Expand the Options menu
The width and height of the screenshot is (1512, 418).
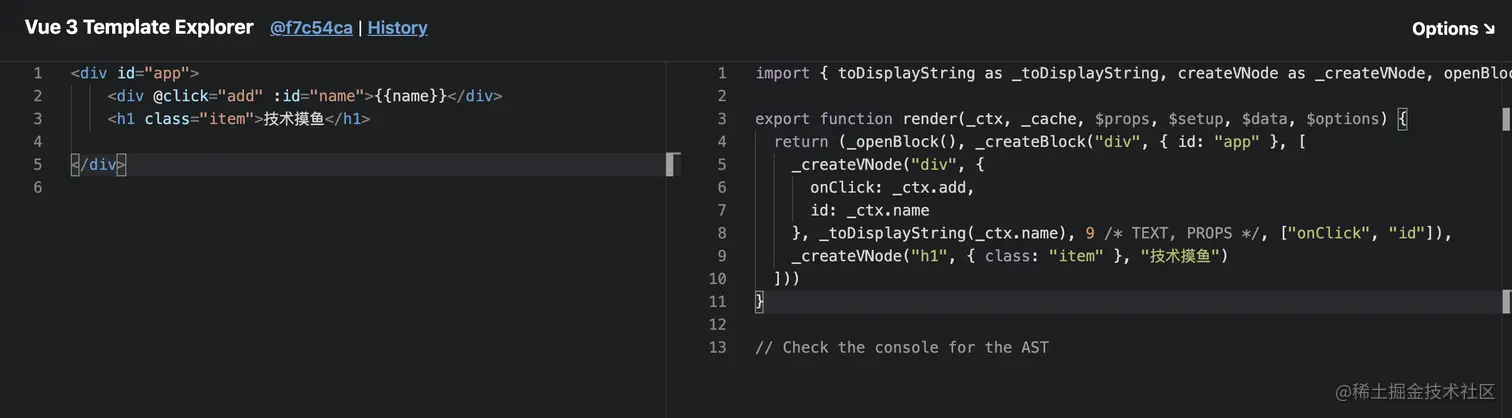[1453, 29]
